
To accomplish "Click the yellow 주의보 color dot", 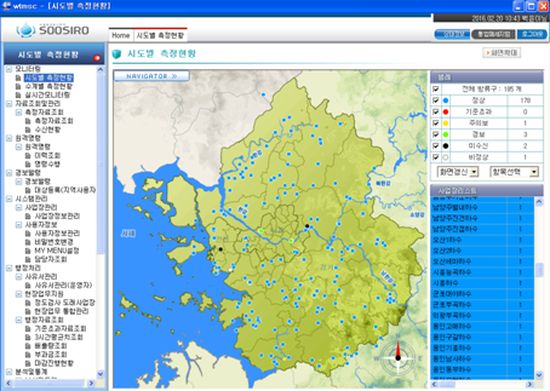I will [x=446, y=123].
